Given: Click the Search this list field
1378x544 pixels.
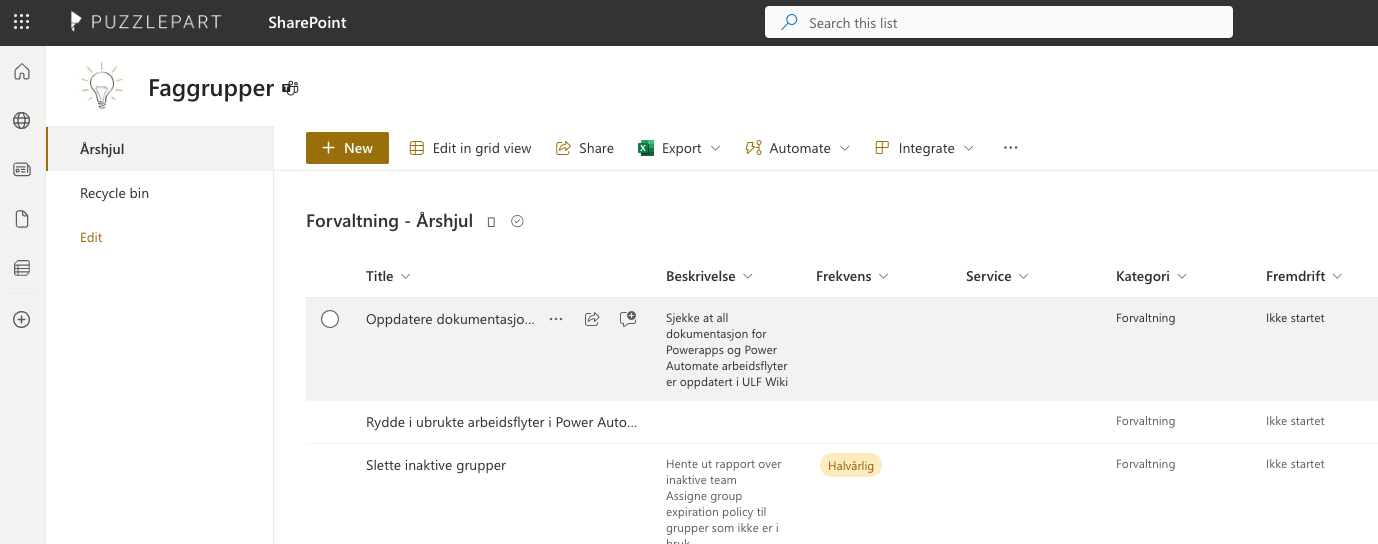Looking at the screenshot, I should 998,23.
